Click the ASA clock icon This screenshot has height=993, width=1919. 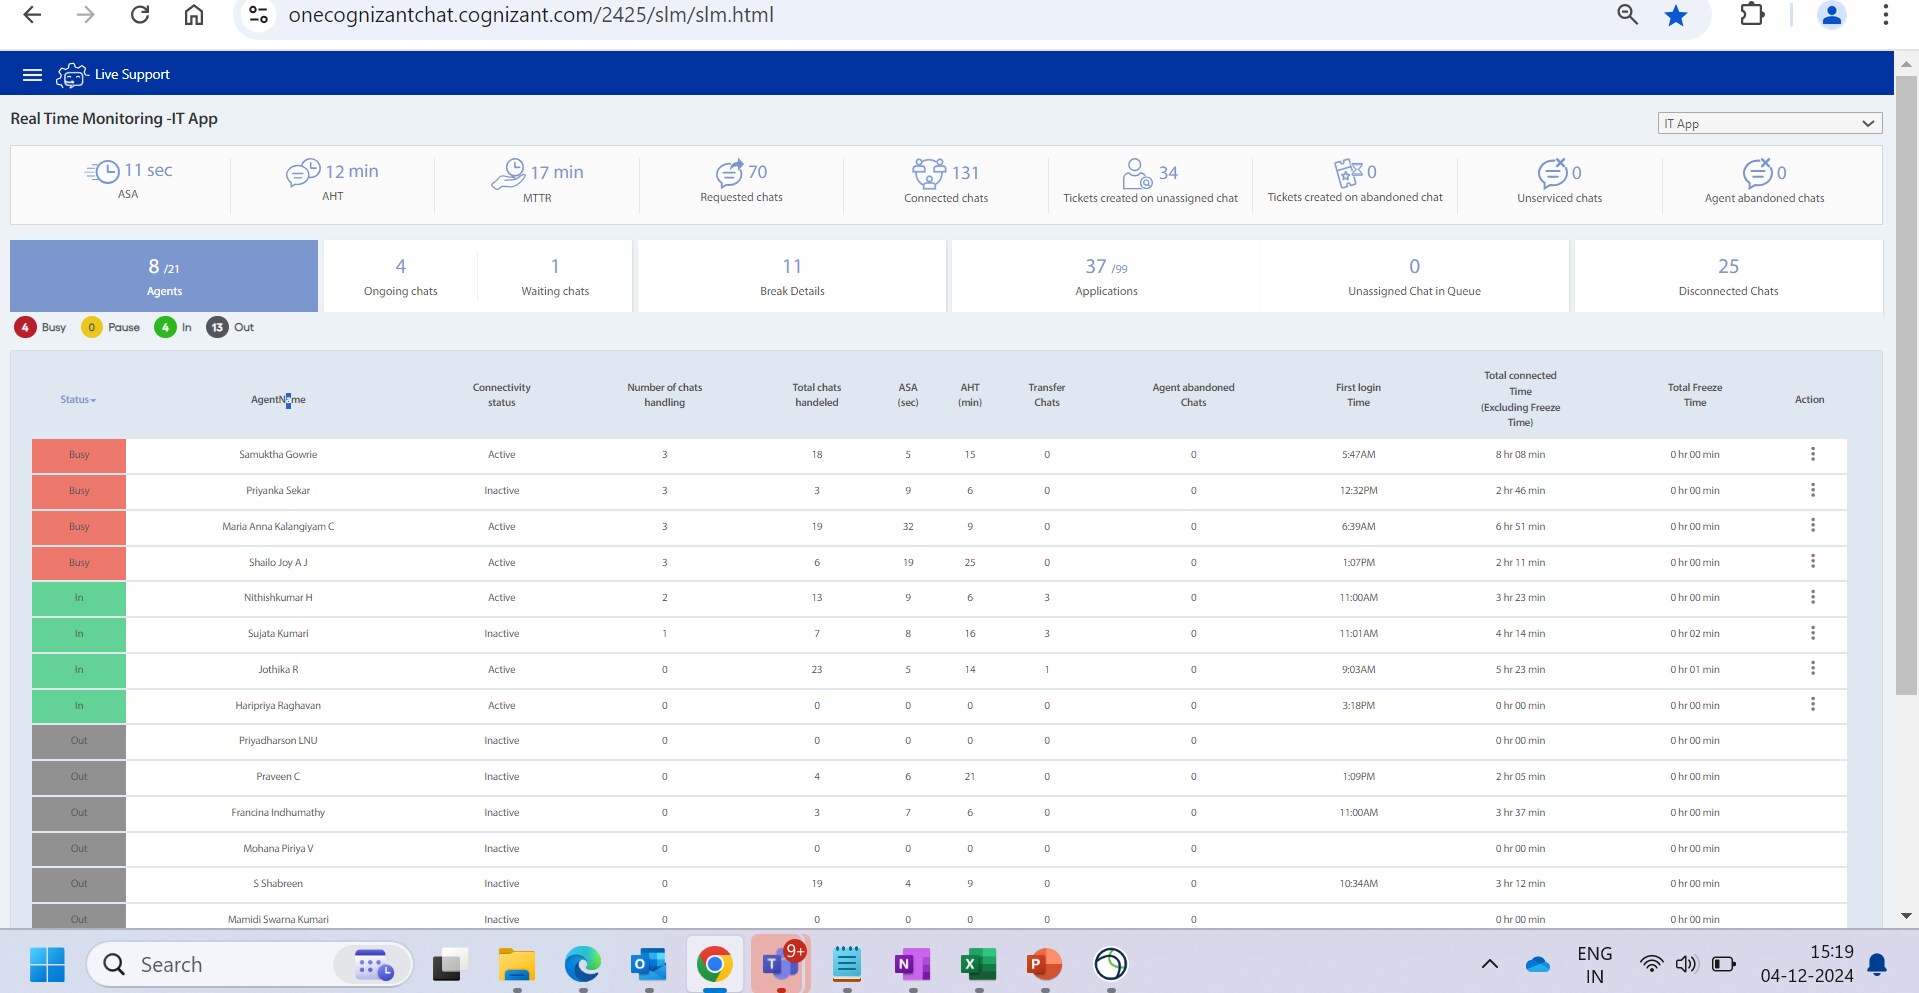pyautogui.click(x=102, y=172)
